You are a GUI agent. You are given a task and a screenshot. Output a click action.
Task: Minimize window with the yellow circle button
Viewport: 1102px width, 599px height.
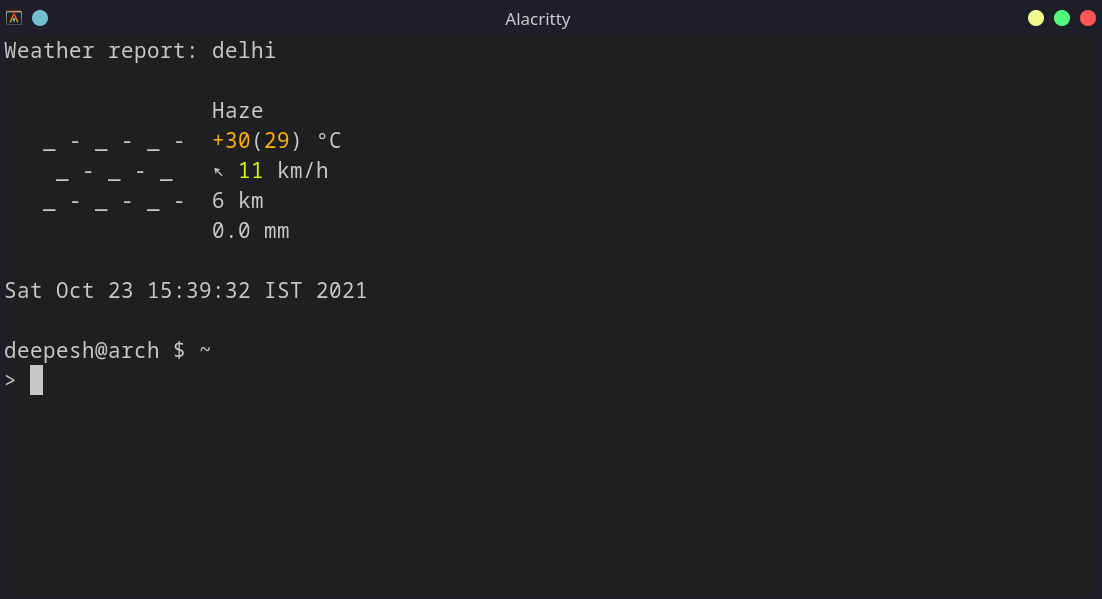(x=1036, y=18)
